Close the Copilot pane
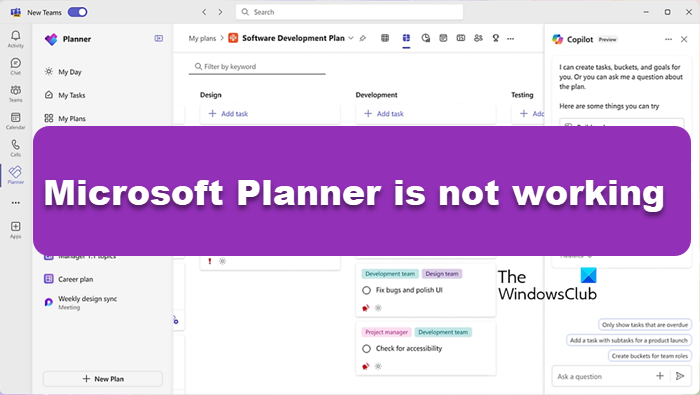 coord(684,39)
